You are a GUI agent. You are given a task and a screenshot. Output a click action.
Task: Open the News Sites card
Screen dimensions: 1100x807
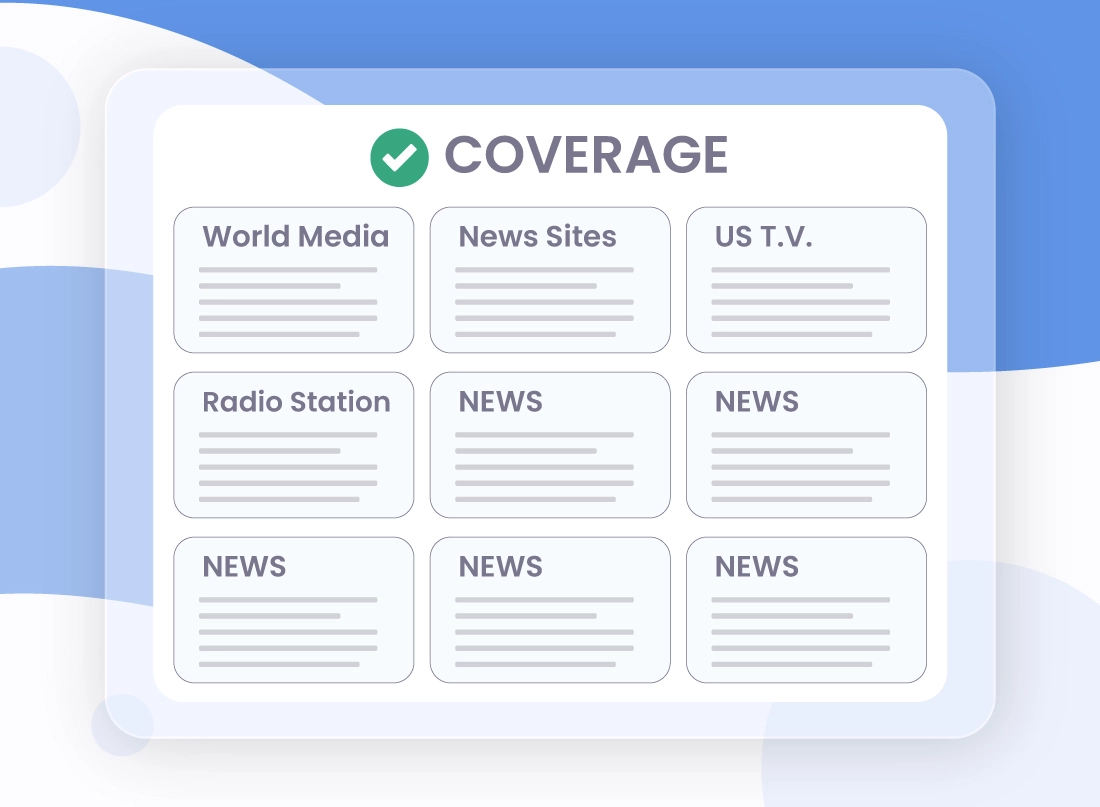(550, 280)
